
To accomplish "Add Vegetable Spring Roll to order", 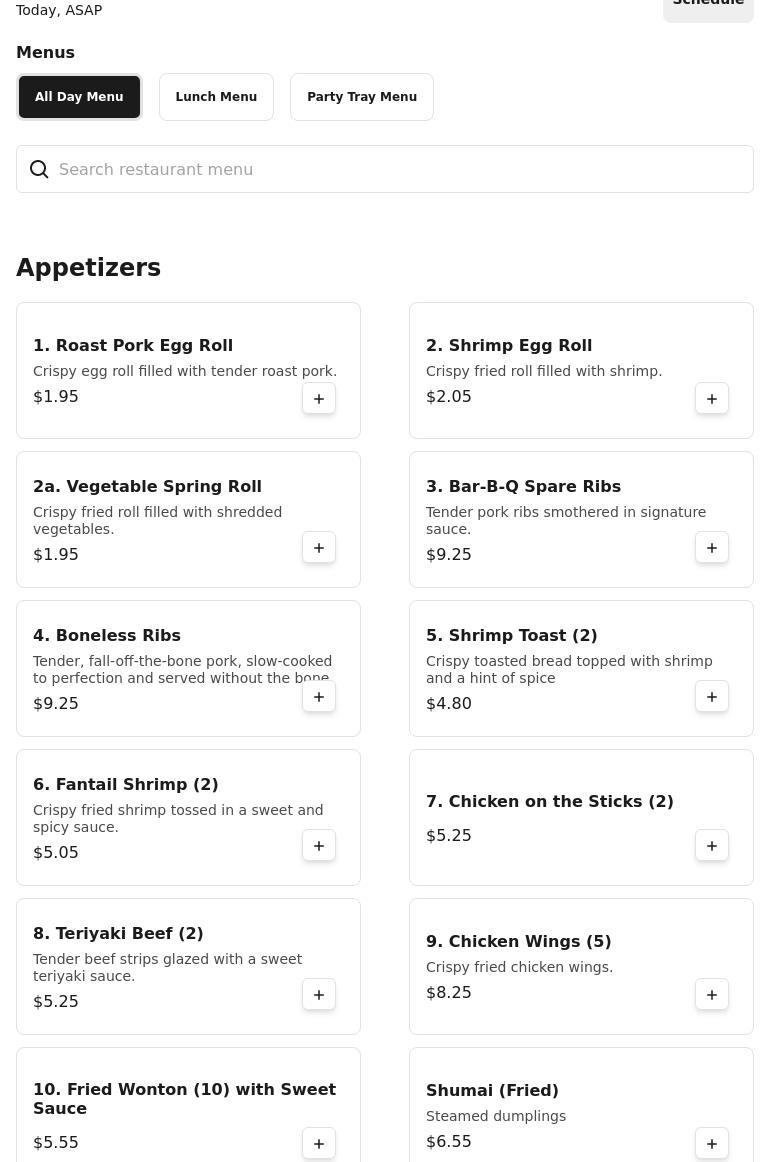I will coord(319,548).
